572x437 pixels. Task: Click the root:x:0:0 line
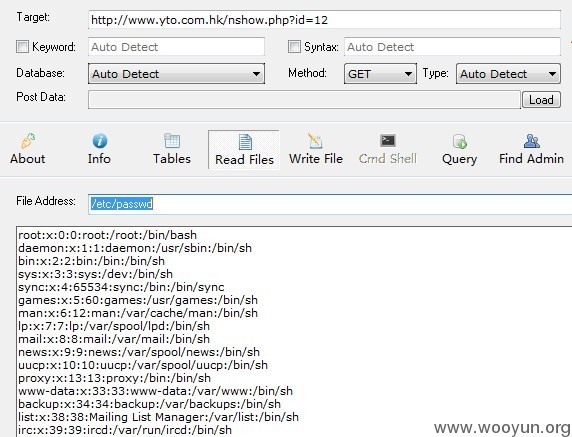click(108, 235)
